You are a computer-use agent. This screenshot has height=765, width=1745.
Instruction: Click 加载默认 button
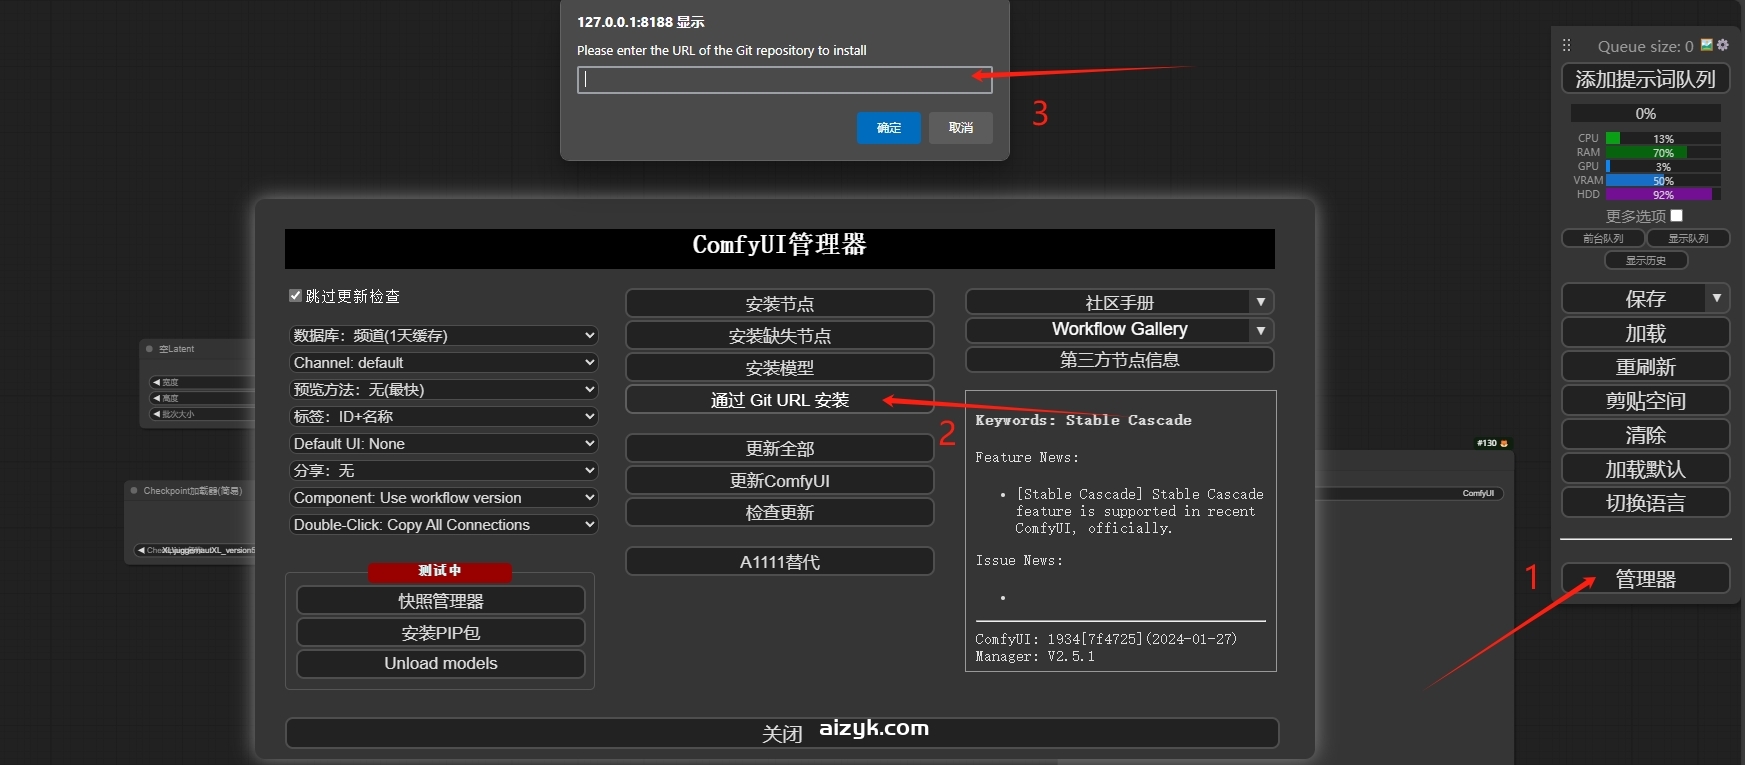[1646, 468]
